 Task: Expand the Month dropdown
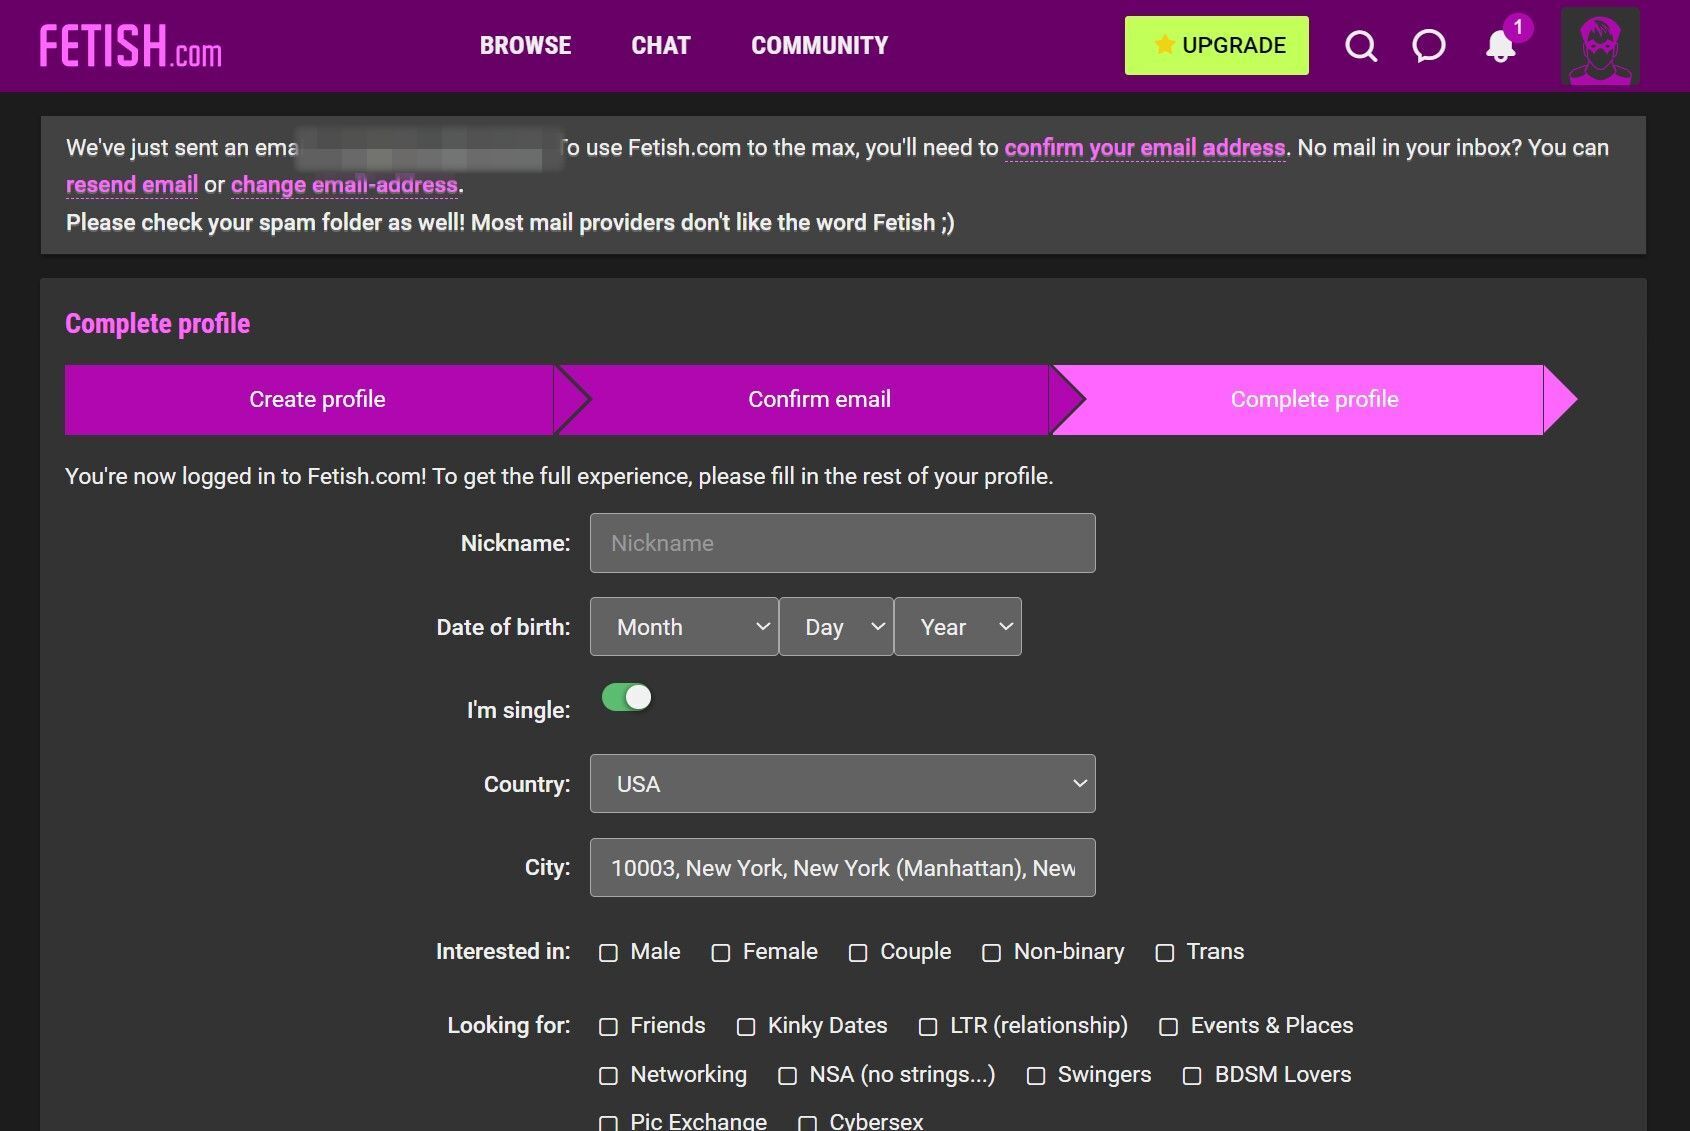684,627
